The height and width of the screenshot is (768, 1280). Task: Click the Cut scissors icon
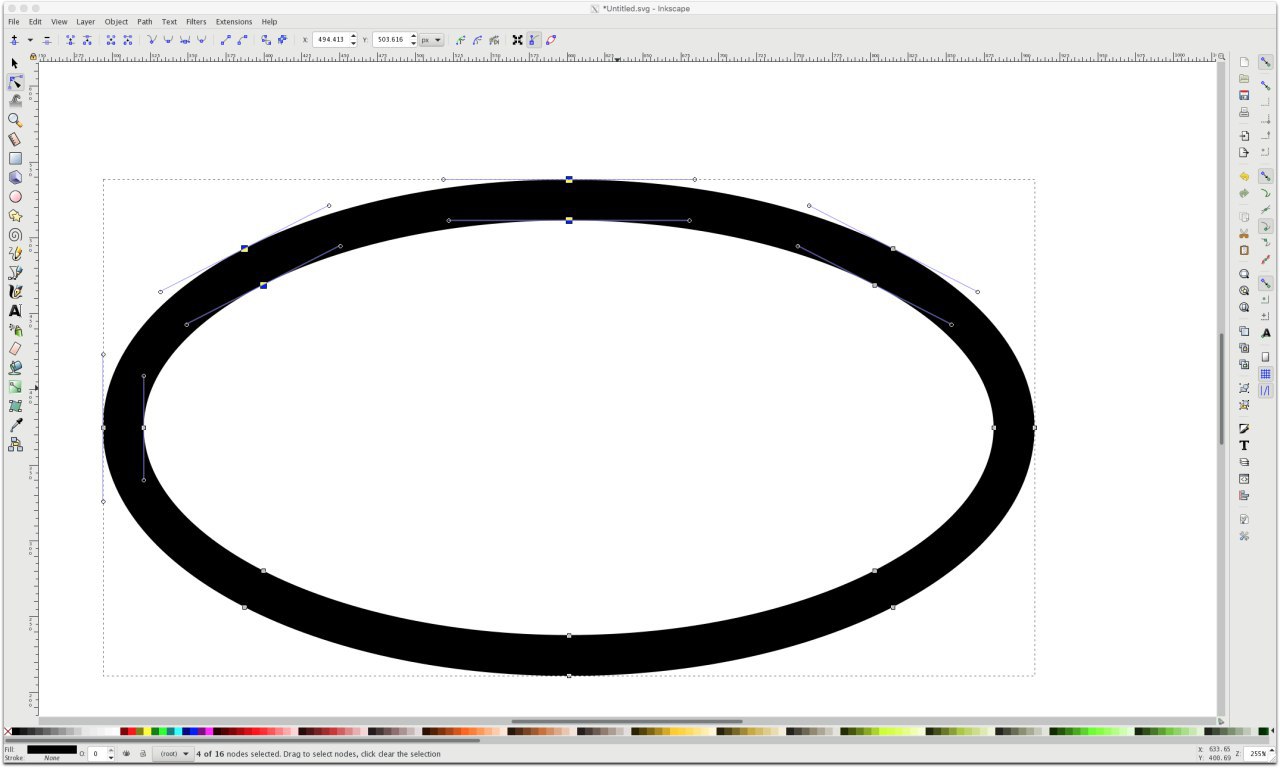click(x=1244, y=233)
